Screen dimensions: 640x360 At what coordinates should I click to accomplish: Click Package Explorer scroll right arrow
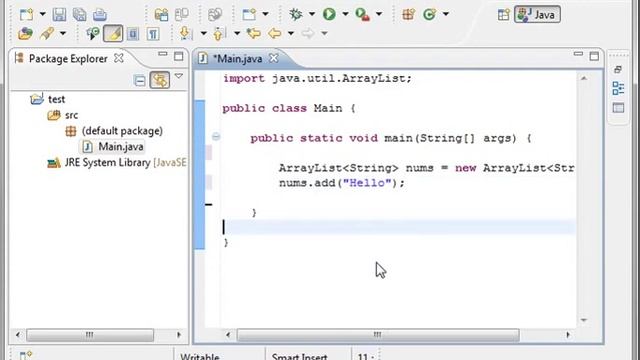point(179,335)
